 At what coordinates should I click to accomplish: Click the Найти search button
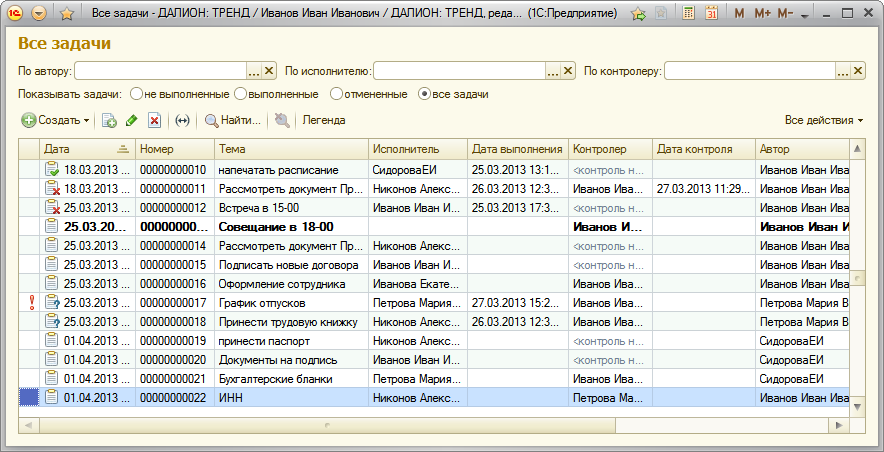tap(233, 120)
